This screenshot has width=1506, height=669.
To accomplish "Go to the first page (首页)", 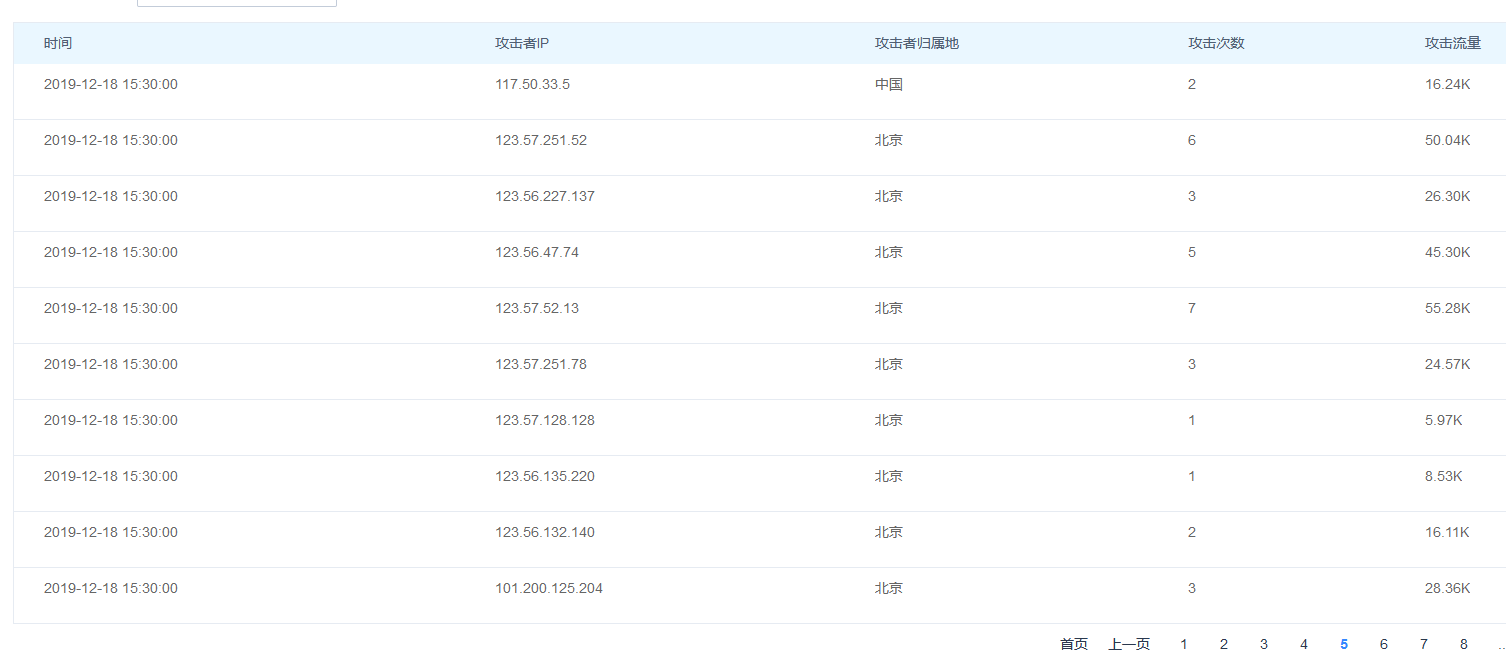I will (x=1073, y=644).
